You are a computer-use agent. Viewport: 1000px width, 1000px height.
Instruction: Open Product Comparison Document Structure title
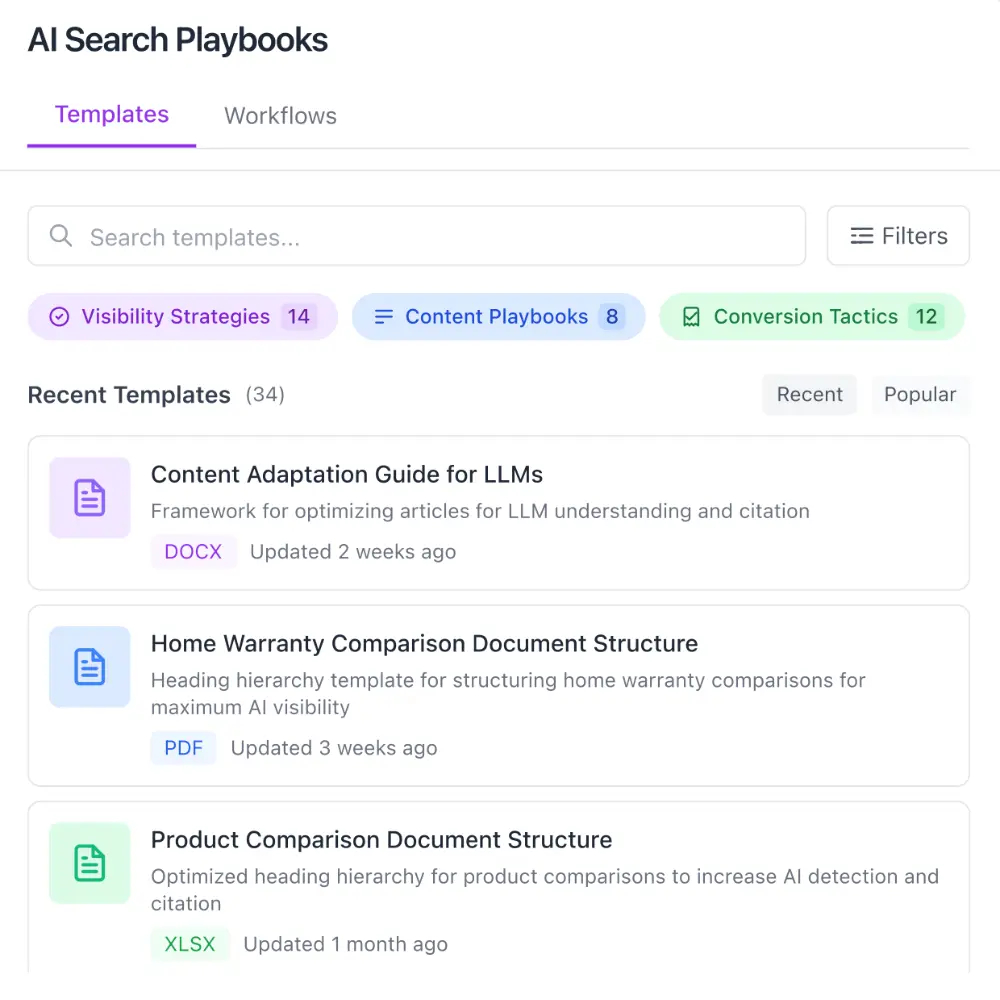pyautogui.click(x=381, y=840)
